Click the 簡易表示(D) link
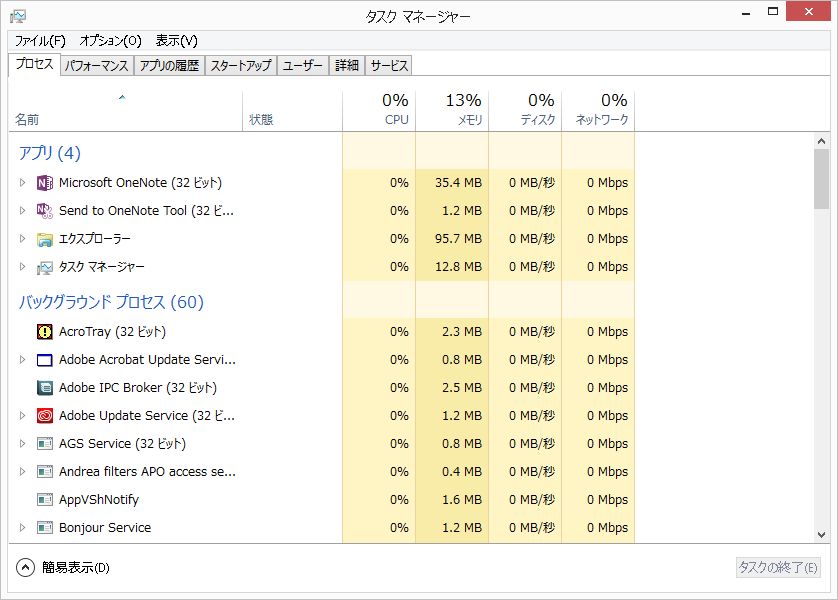Screen dimensions: 838x600 click(75, 567)
